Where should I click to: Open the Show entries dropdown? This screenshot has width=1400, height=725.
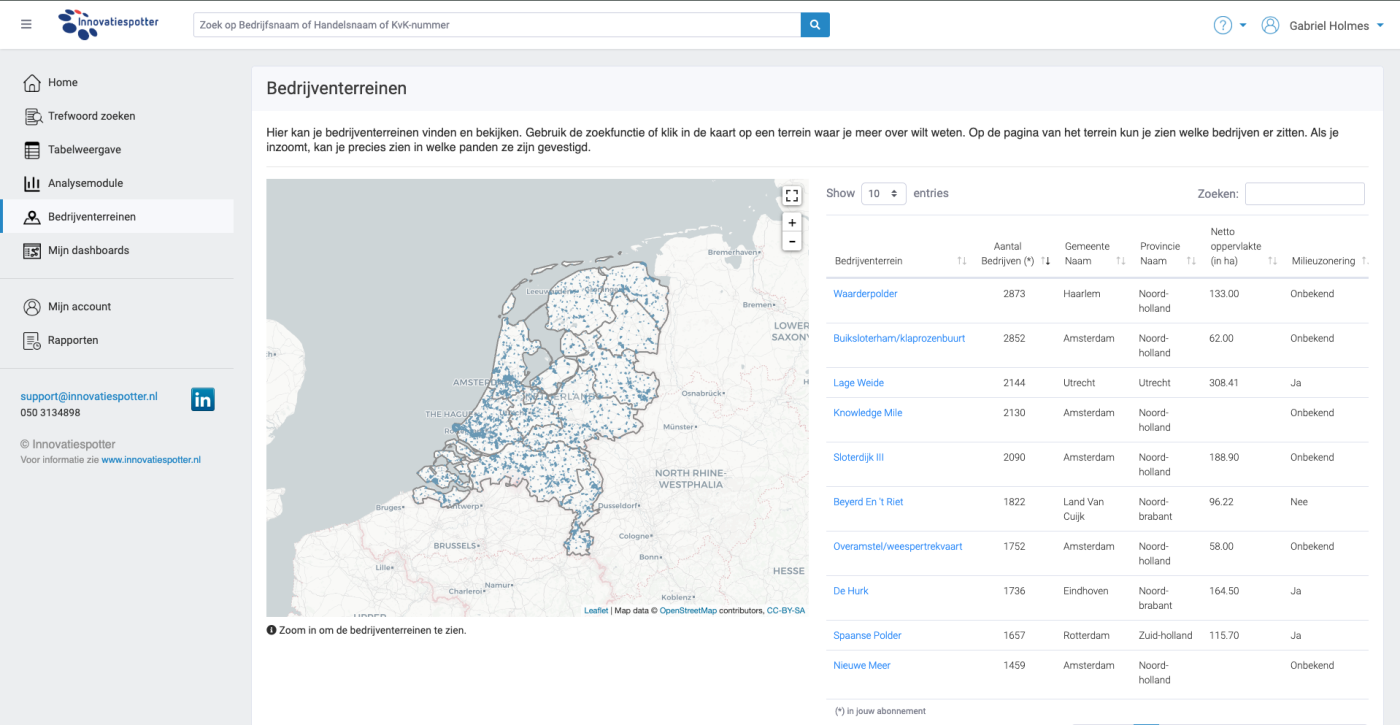tap(883, 194)
